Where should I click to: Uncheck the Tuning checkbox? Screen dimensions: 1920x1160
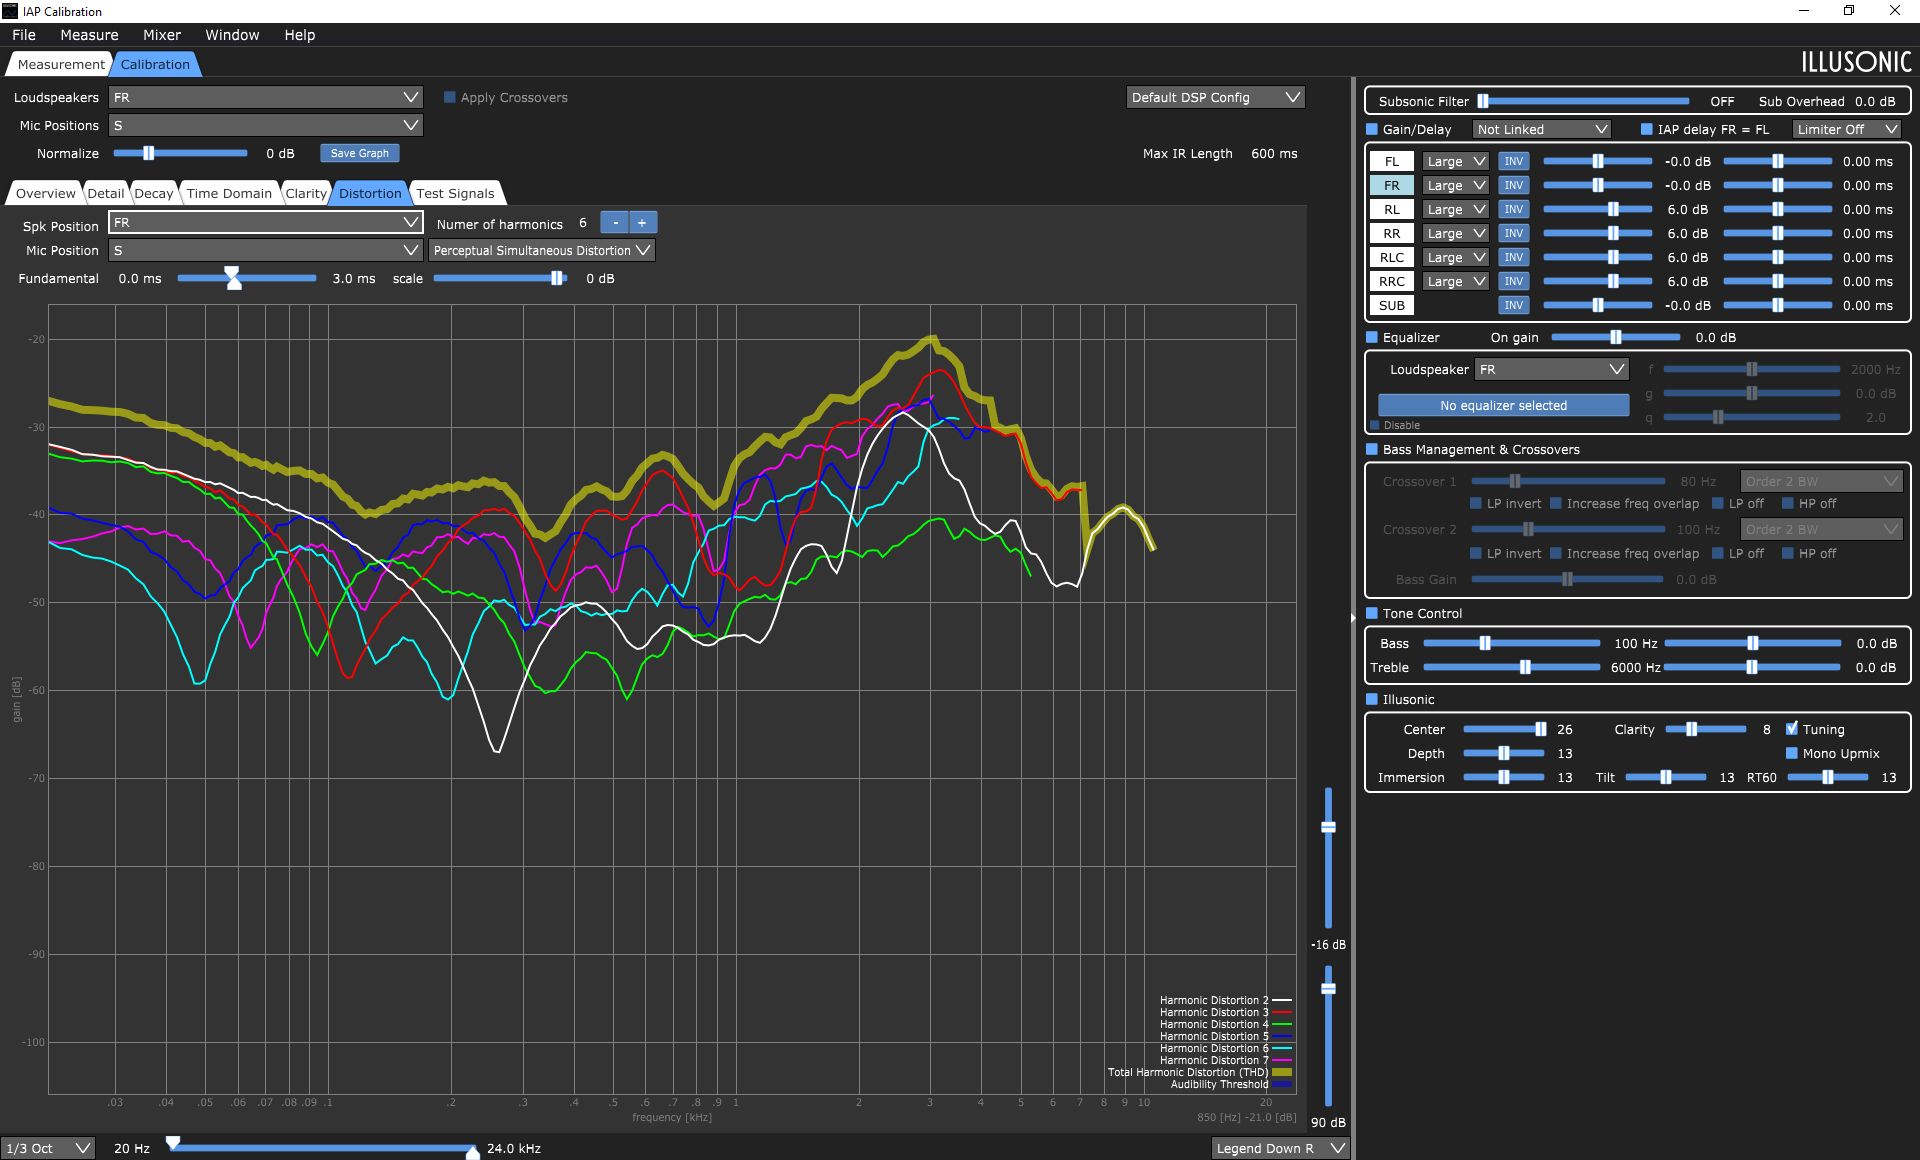pyautogui.click(x=1791, y=729)
